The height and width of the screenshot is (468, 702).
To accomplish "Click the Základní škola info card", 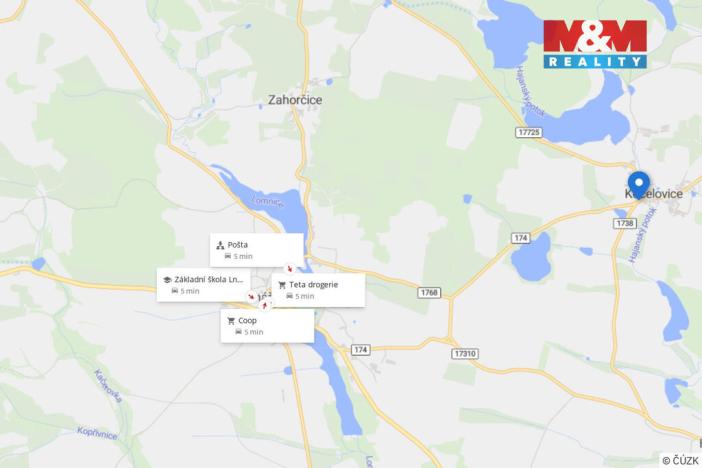I will pos(203,285).
